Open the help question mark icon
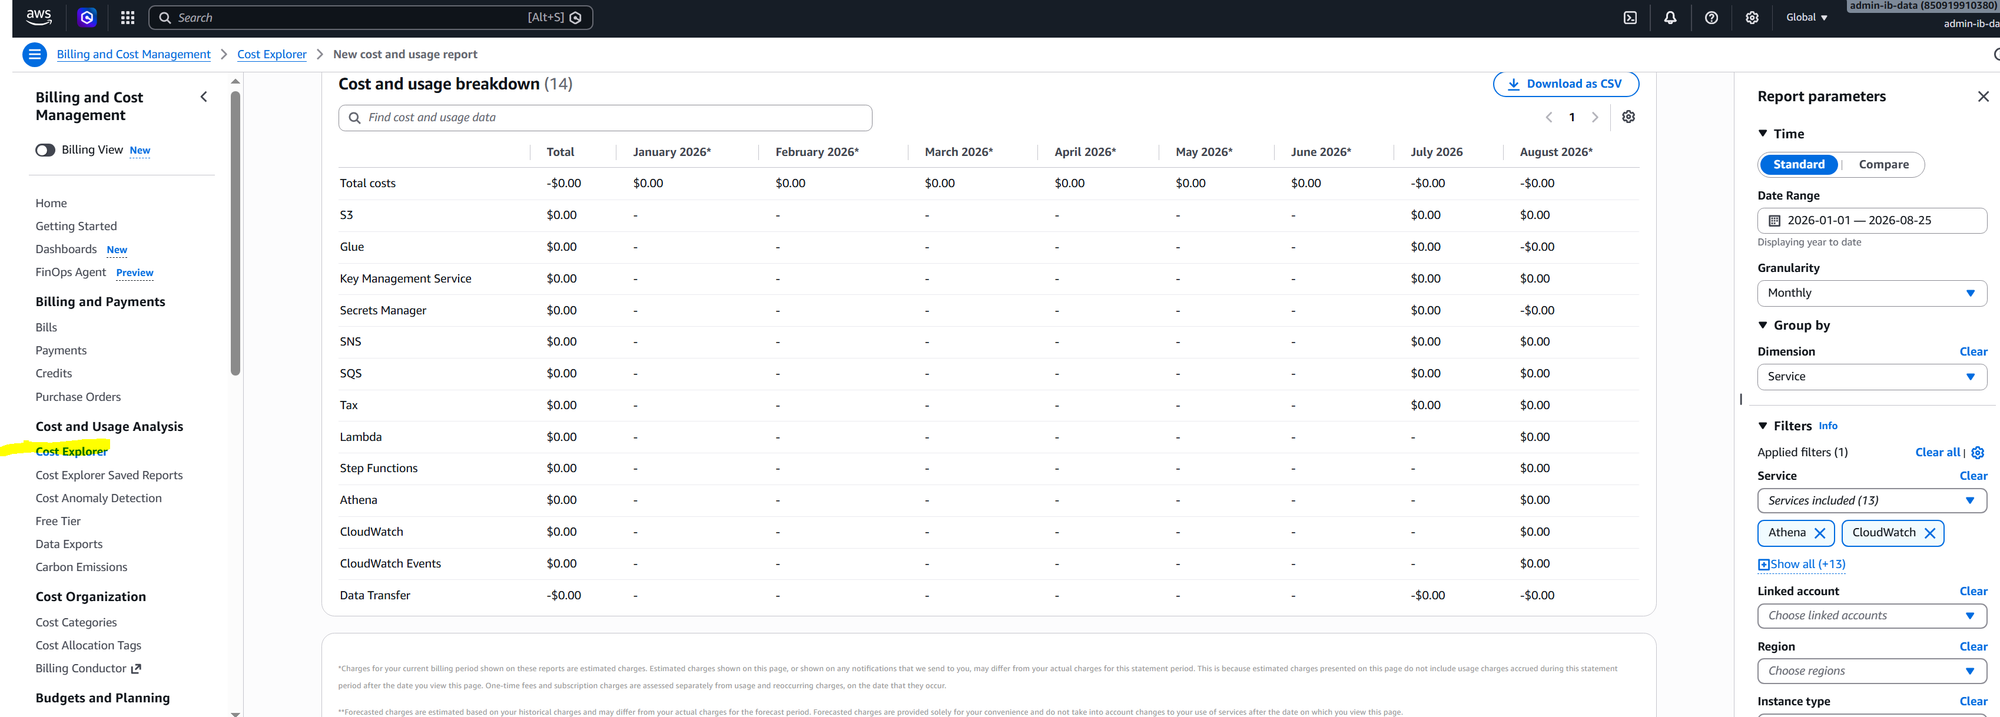The width and height of the screenshot is (2000, 717). [x=1711, y=17]
